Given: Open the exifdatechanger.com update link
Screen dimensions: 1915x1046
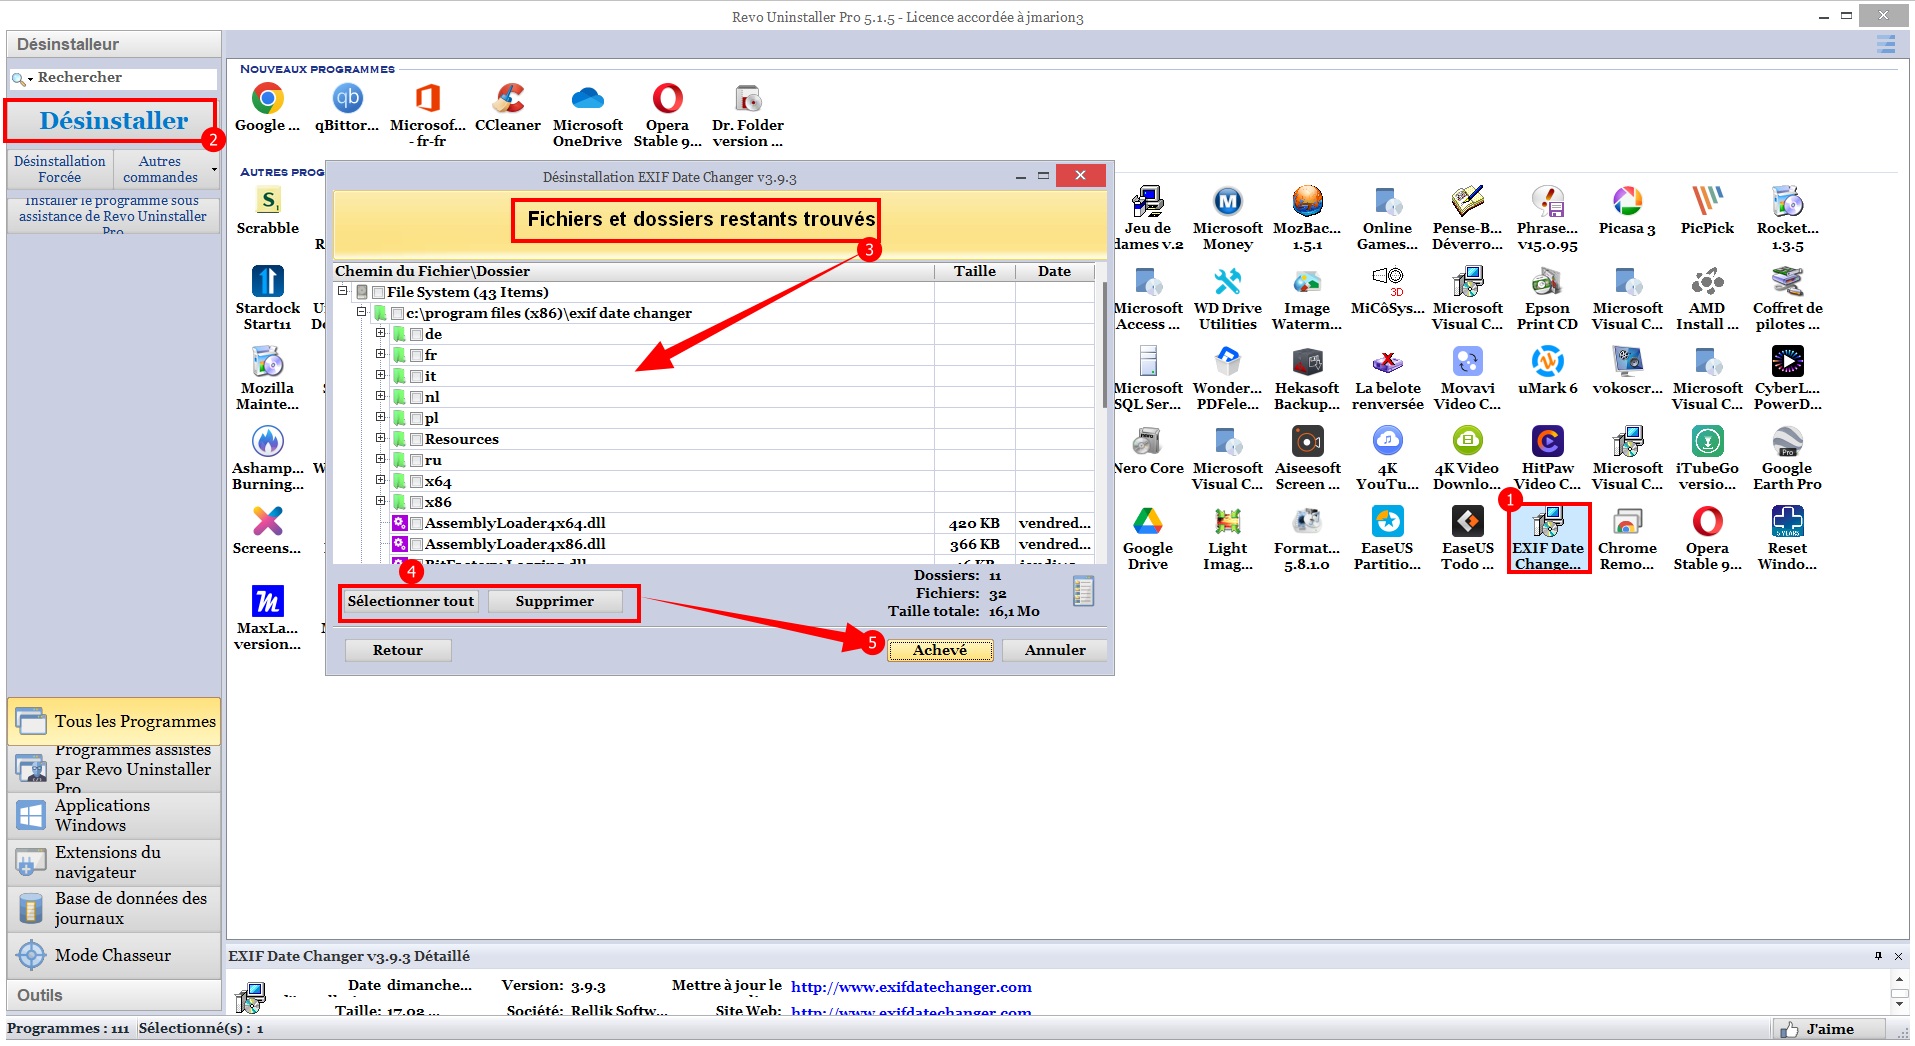Looking at the screenshot, I should point(911,987).
